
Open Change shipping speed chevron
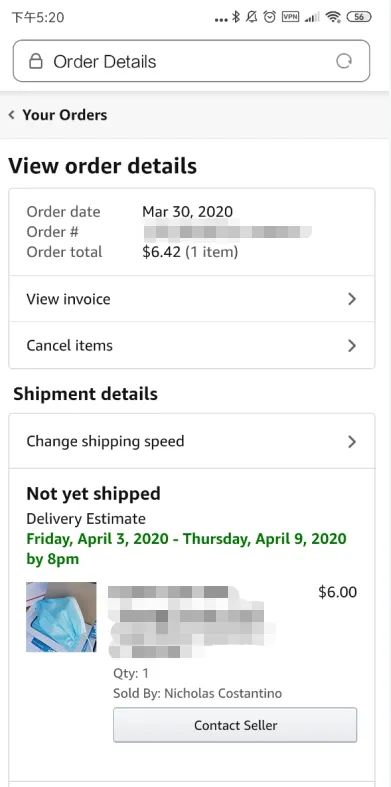pyautogui.click(x=352, y=442)
